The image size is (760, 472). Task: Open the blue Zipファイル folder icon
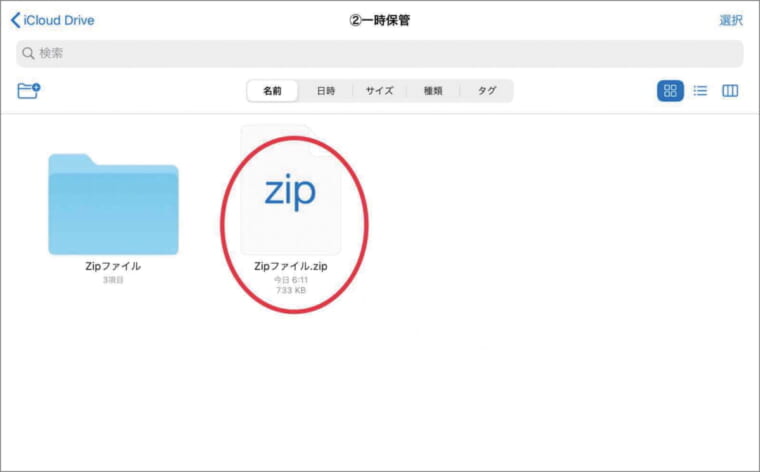click(x=113, y=204)
